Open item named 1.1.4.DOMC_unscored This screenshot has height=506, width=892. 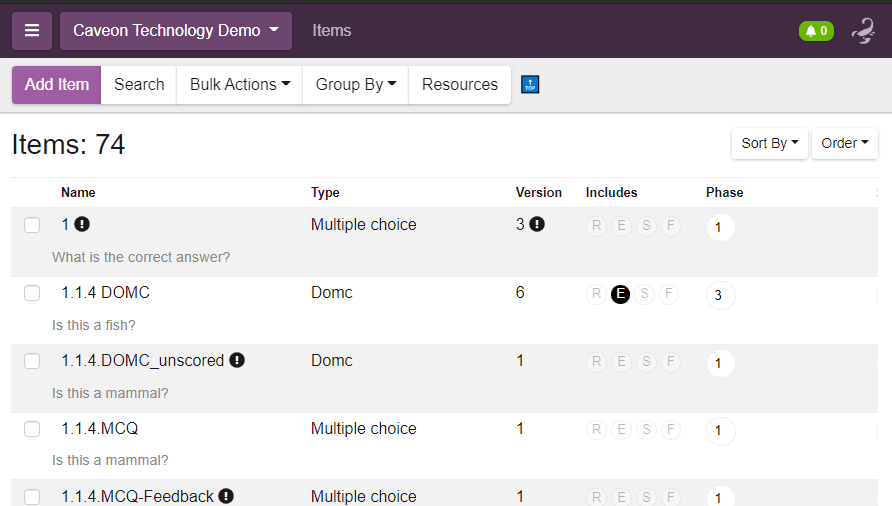point(143,361)
